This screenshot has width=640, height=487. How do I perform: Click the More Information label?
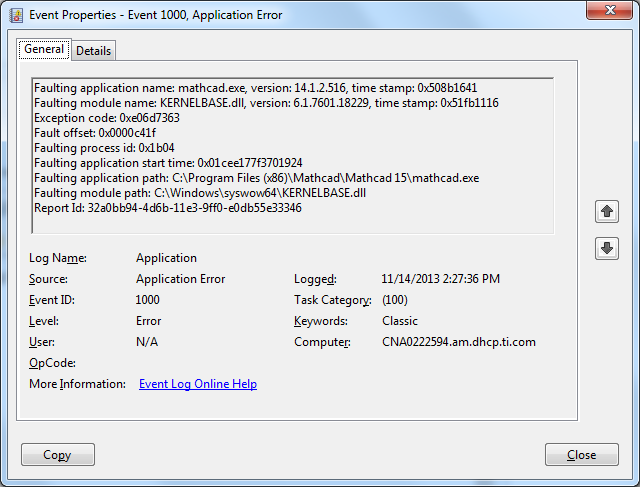tap(77, 384)
